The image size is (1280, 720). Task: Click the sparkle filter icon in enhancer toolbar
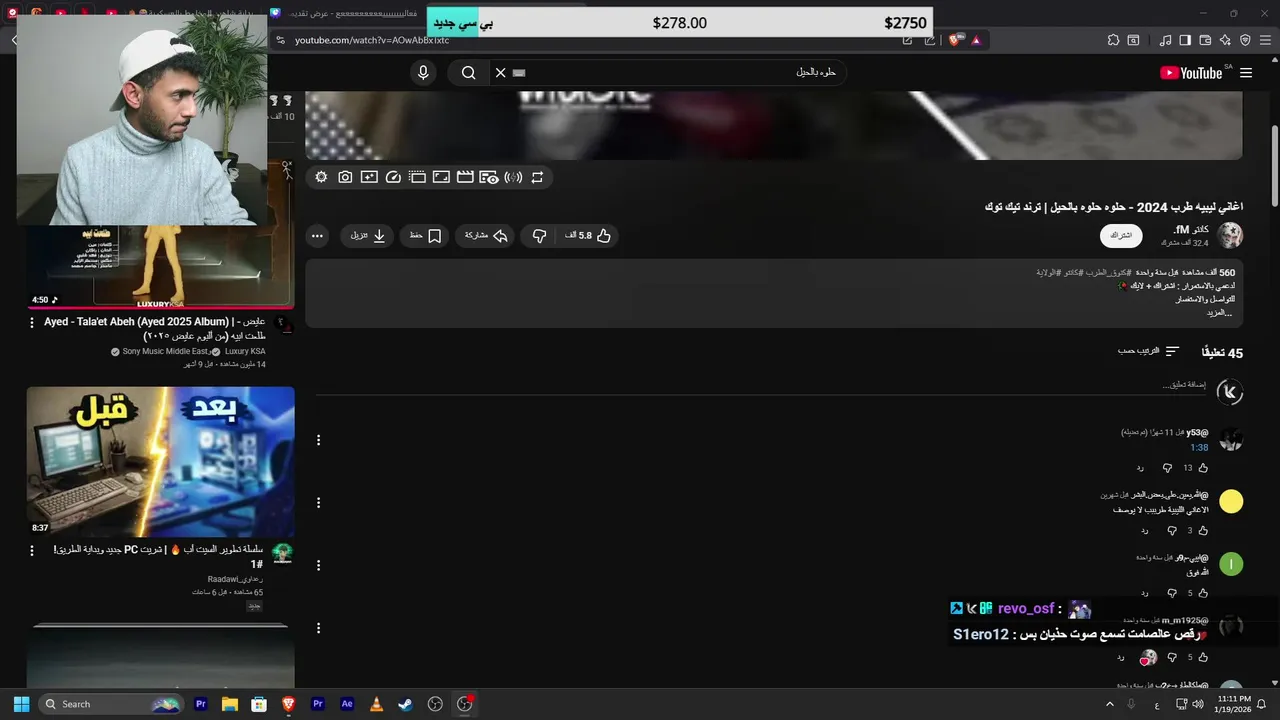coord(369,177)
